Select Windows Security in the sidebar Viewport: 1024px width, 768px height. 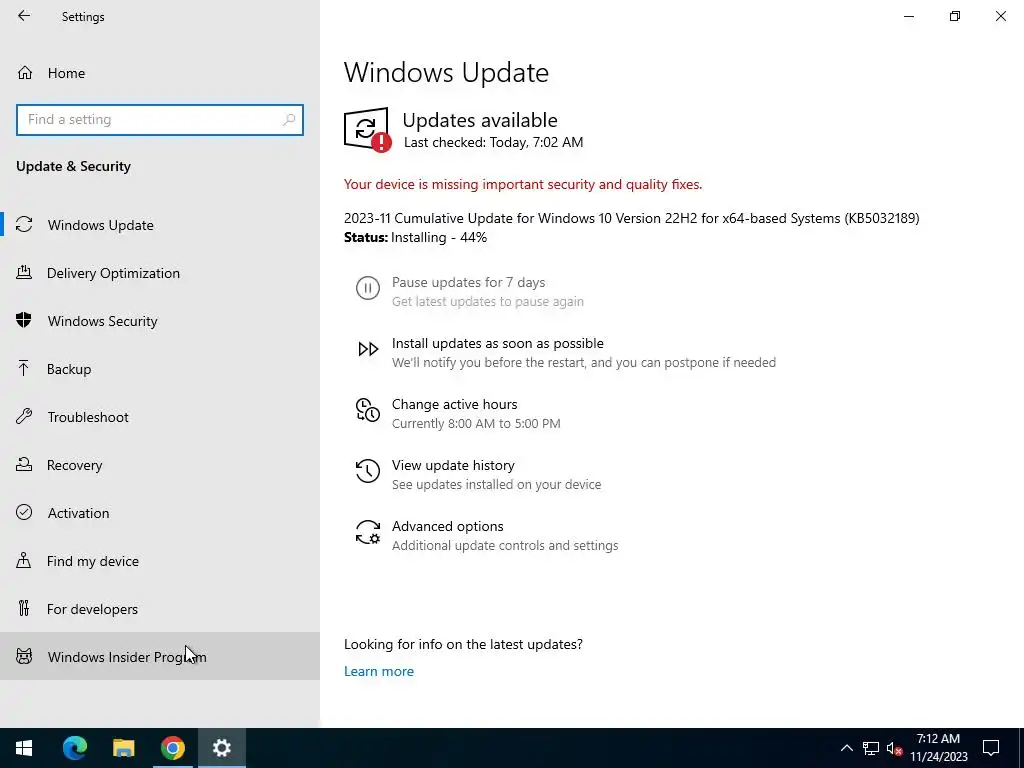click(159, 321)
